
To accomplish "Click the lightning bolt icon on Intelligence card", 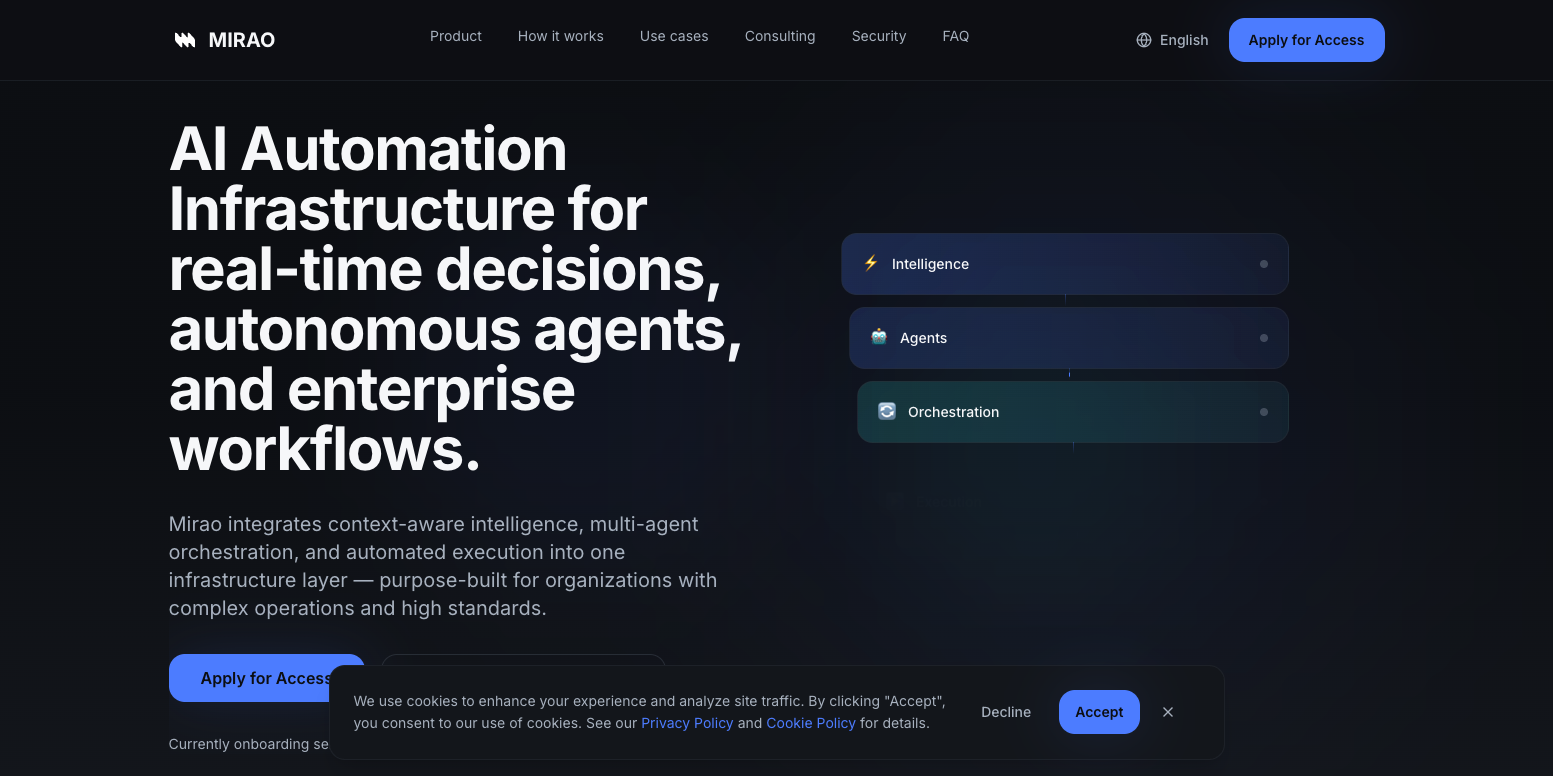I will click(x=871, y=263).
